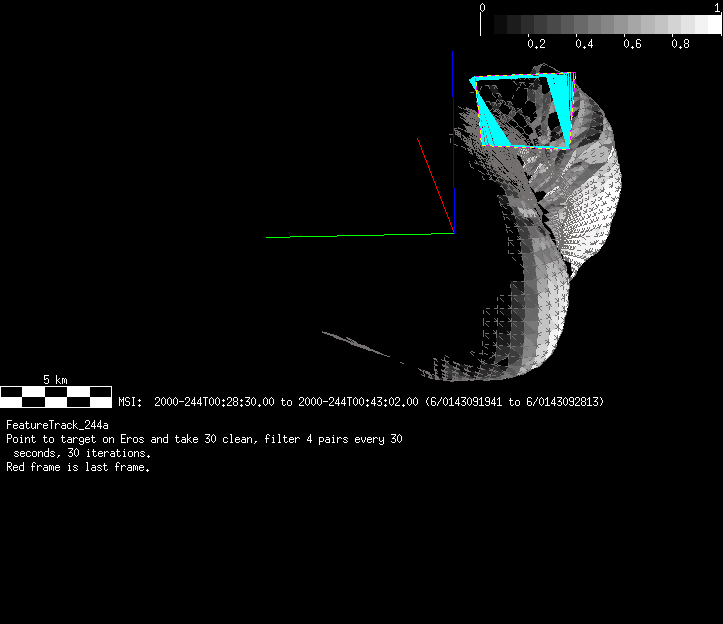Click the 0.2 tick label on color bar

coord(536,44)
